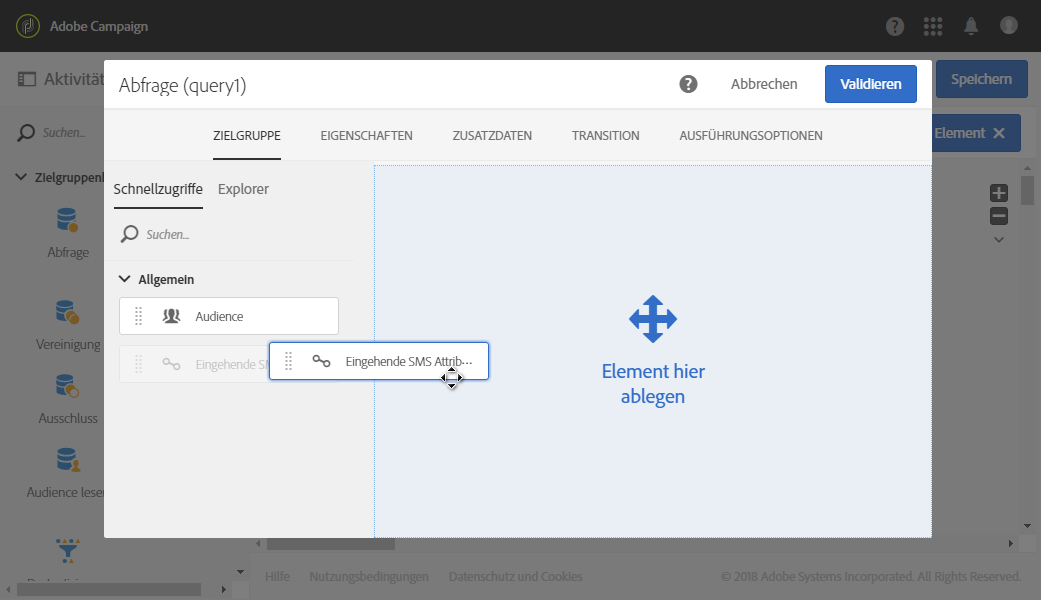The image size is (1041, 600).
Task: Select the Abfrage activity icon
Action: pyautogui.click(x=68, y=220)
